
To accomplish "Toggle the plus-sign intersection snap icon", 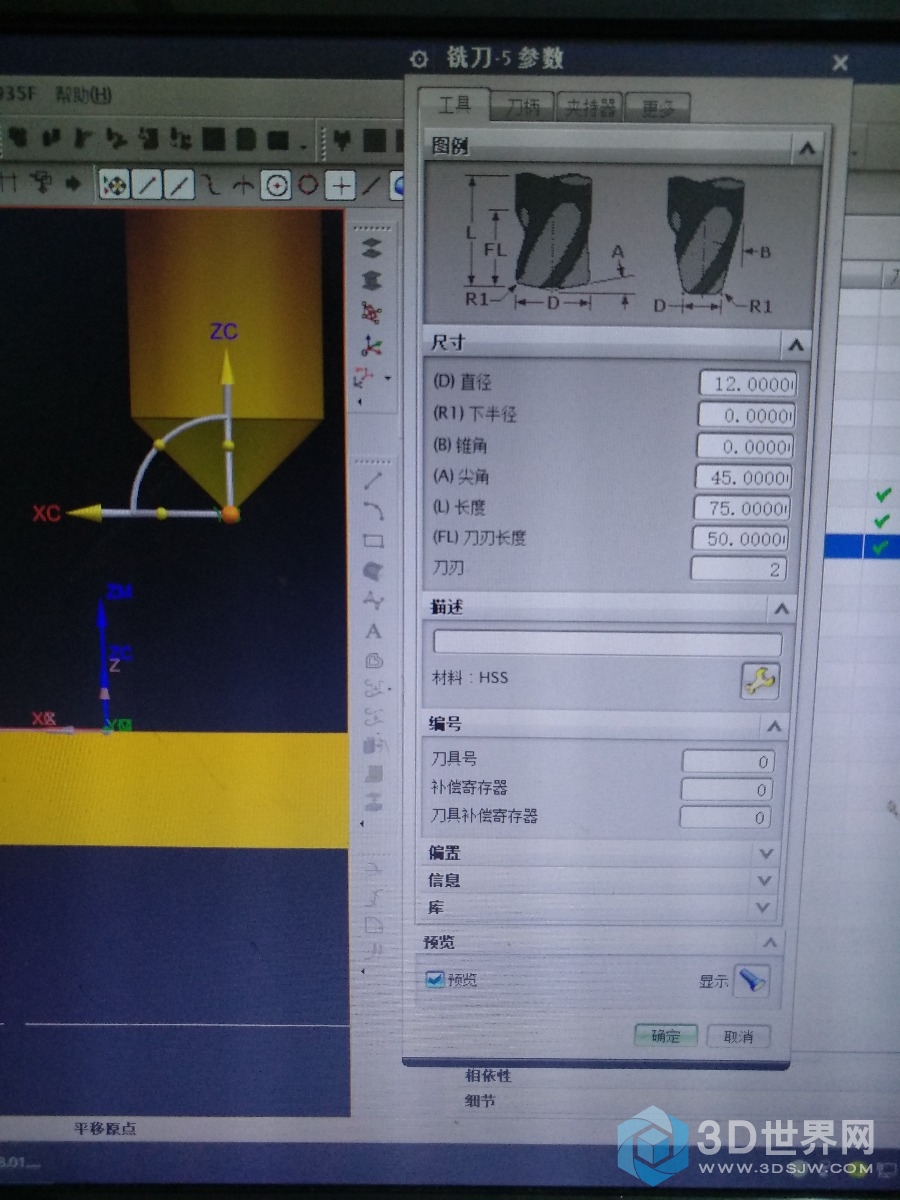I will [x=342, y=185].
